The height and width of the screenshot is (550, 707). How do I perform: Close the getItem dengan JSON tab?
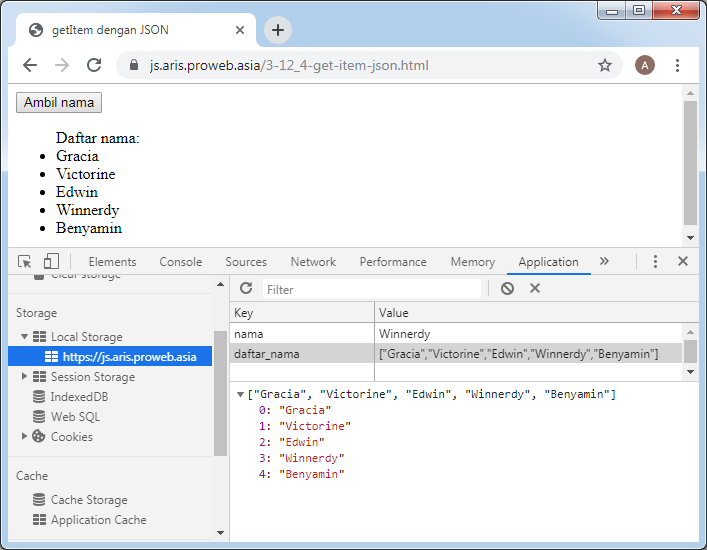(x=240, y=30)
